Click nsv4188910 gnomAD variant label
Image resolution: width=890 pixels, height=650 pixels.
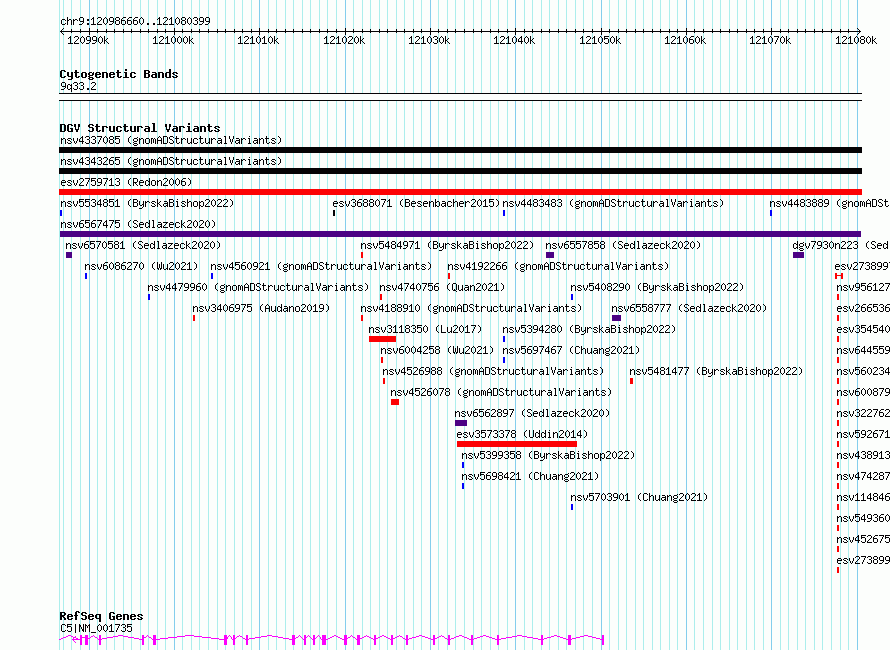pyautogui.click(x=471, y=308)
